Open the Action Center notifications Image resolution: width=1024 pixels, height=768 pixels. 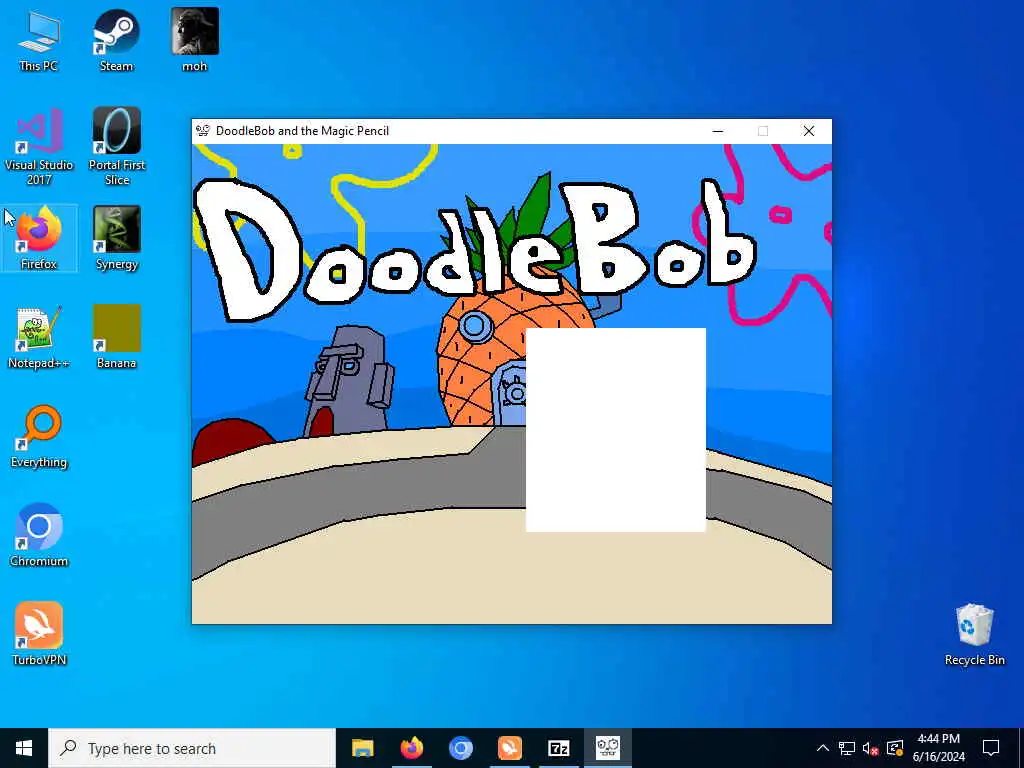(991, 748)
